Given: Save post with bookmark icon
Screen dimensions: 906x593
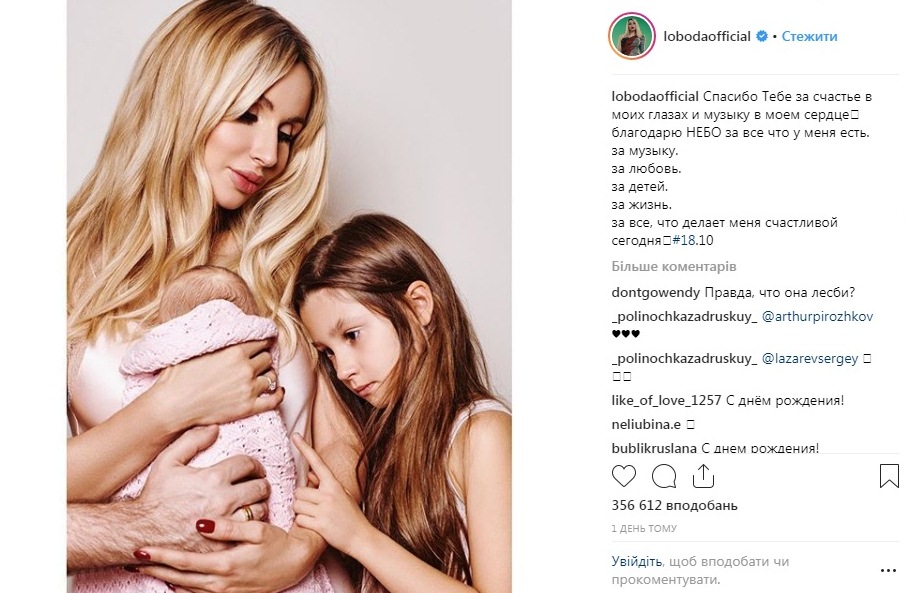Looking at the screenshot, I should click(889, 476).
